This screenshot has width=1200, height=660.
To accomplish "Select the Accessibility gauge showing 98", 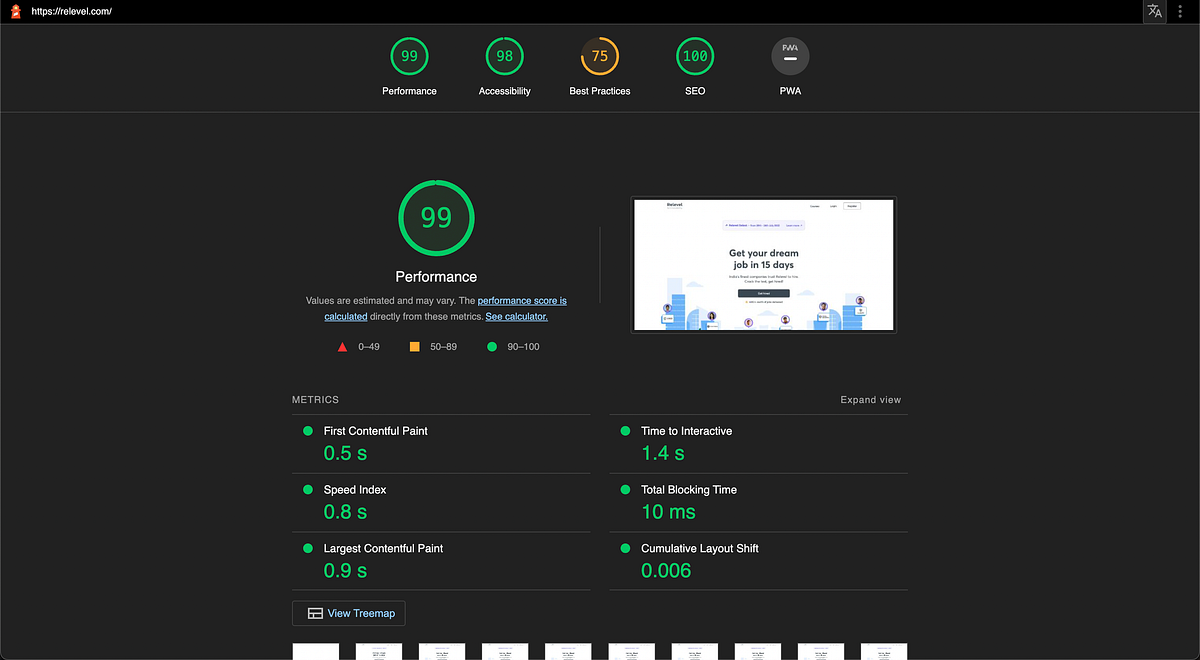I will 504,56.
